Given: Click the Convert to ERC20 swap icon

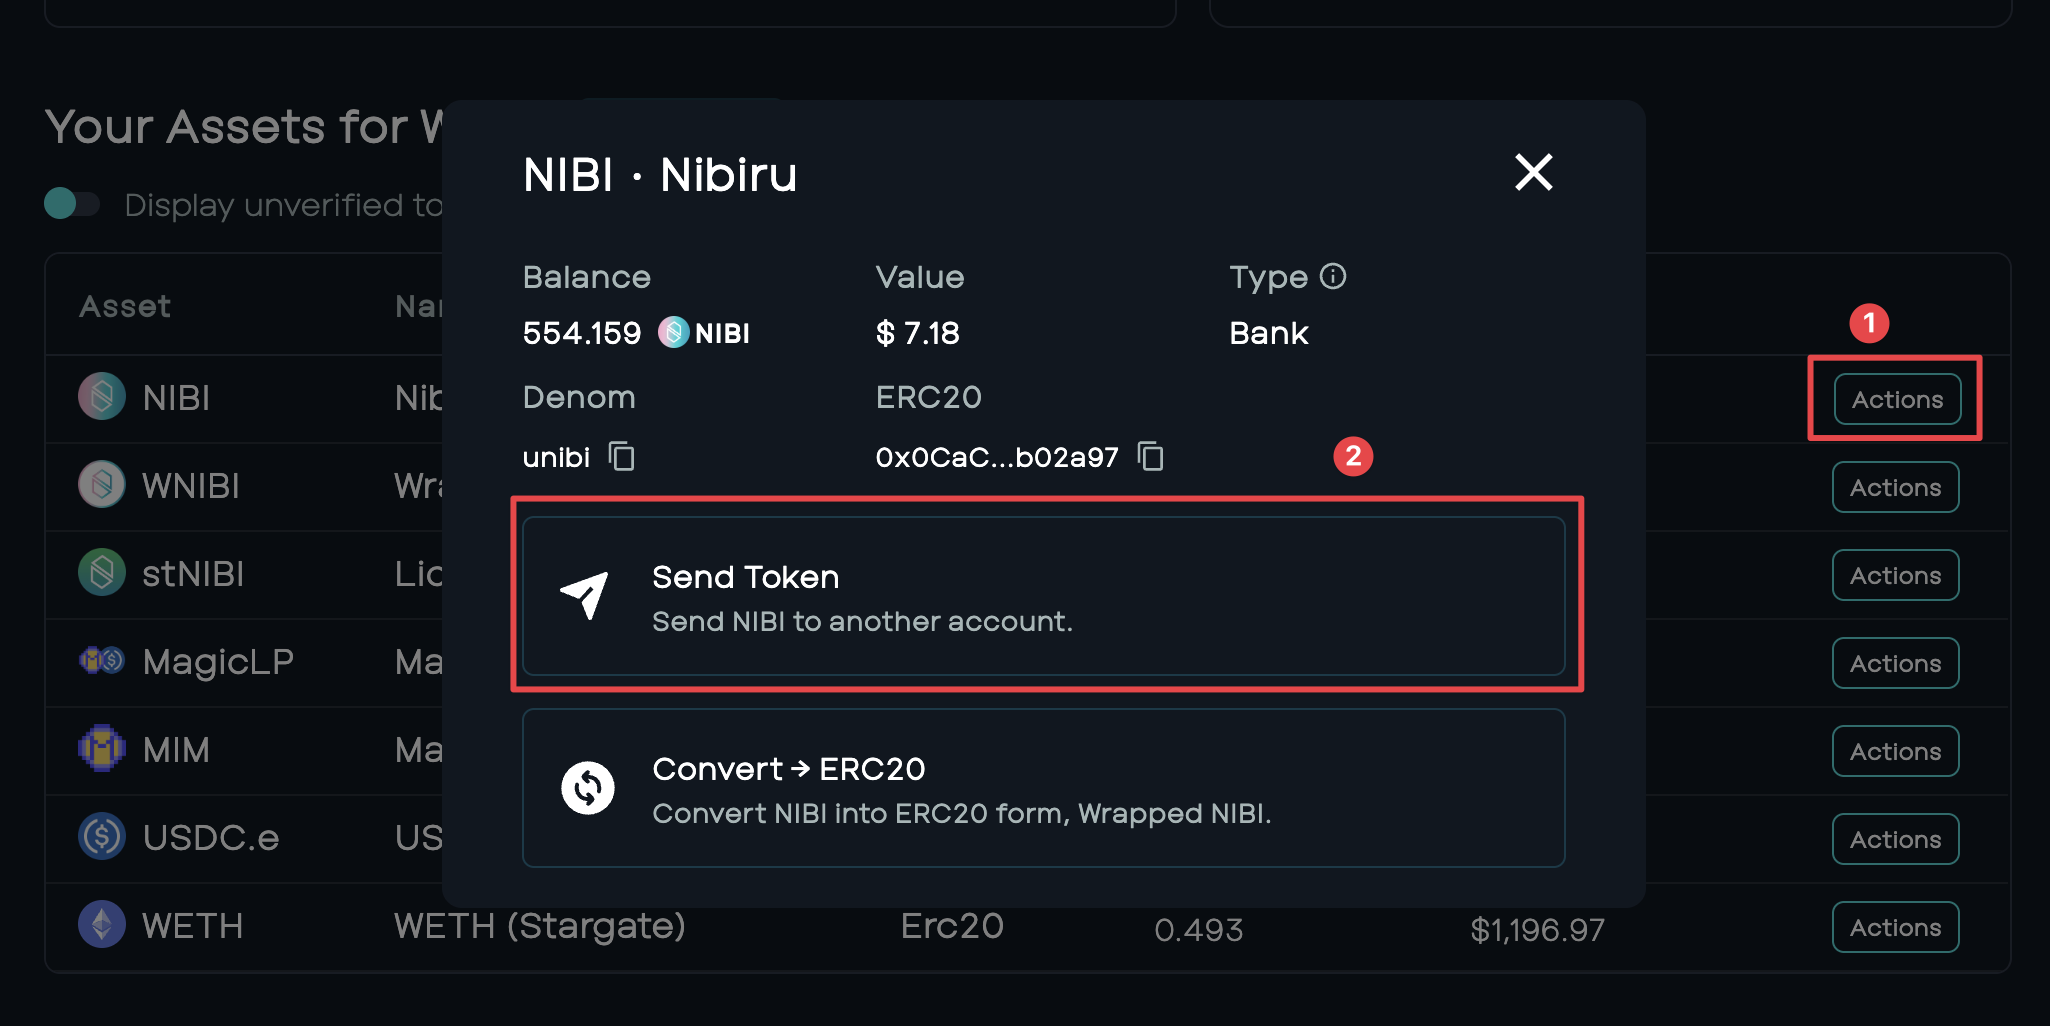Looking at the screenshot, I should coord(588,788).
